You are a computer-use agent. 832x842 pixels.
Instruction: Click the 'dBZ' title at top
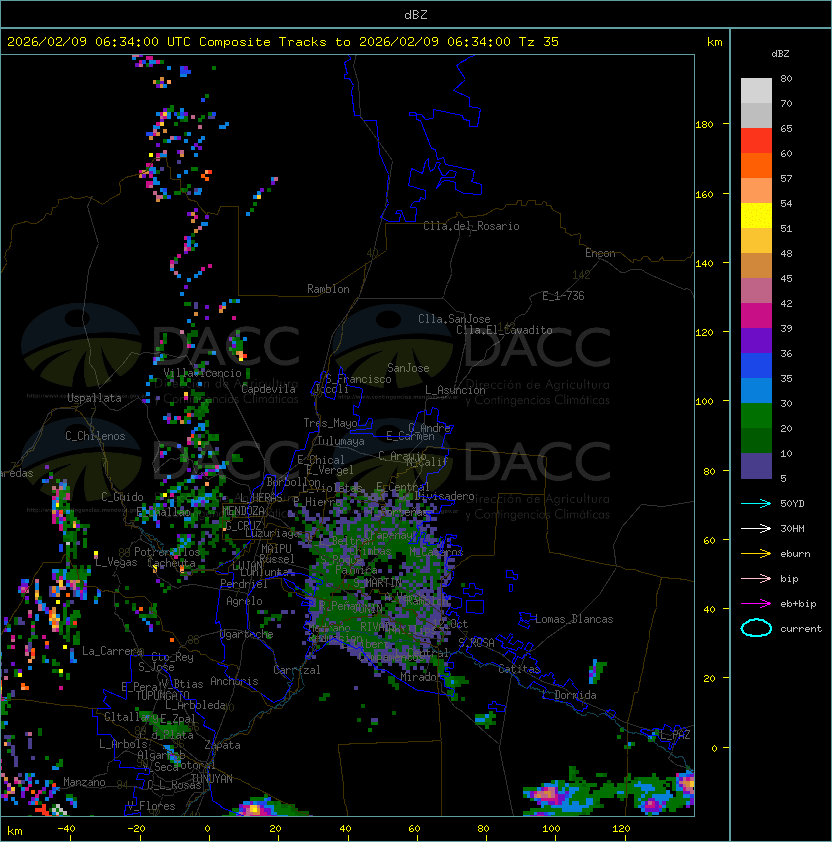tap(416, 14)
